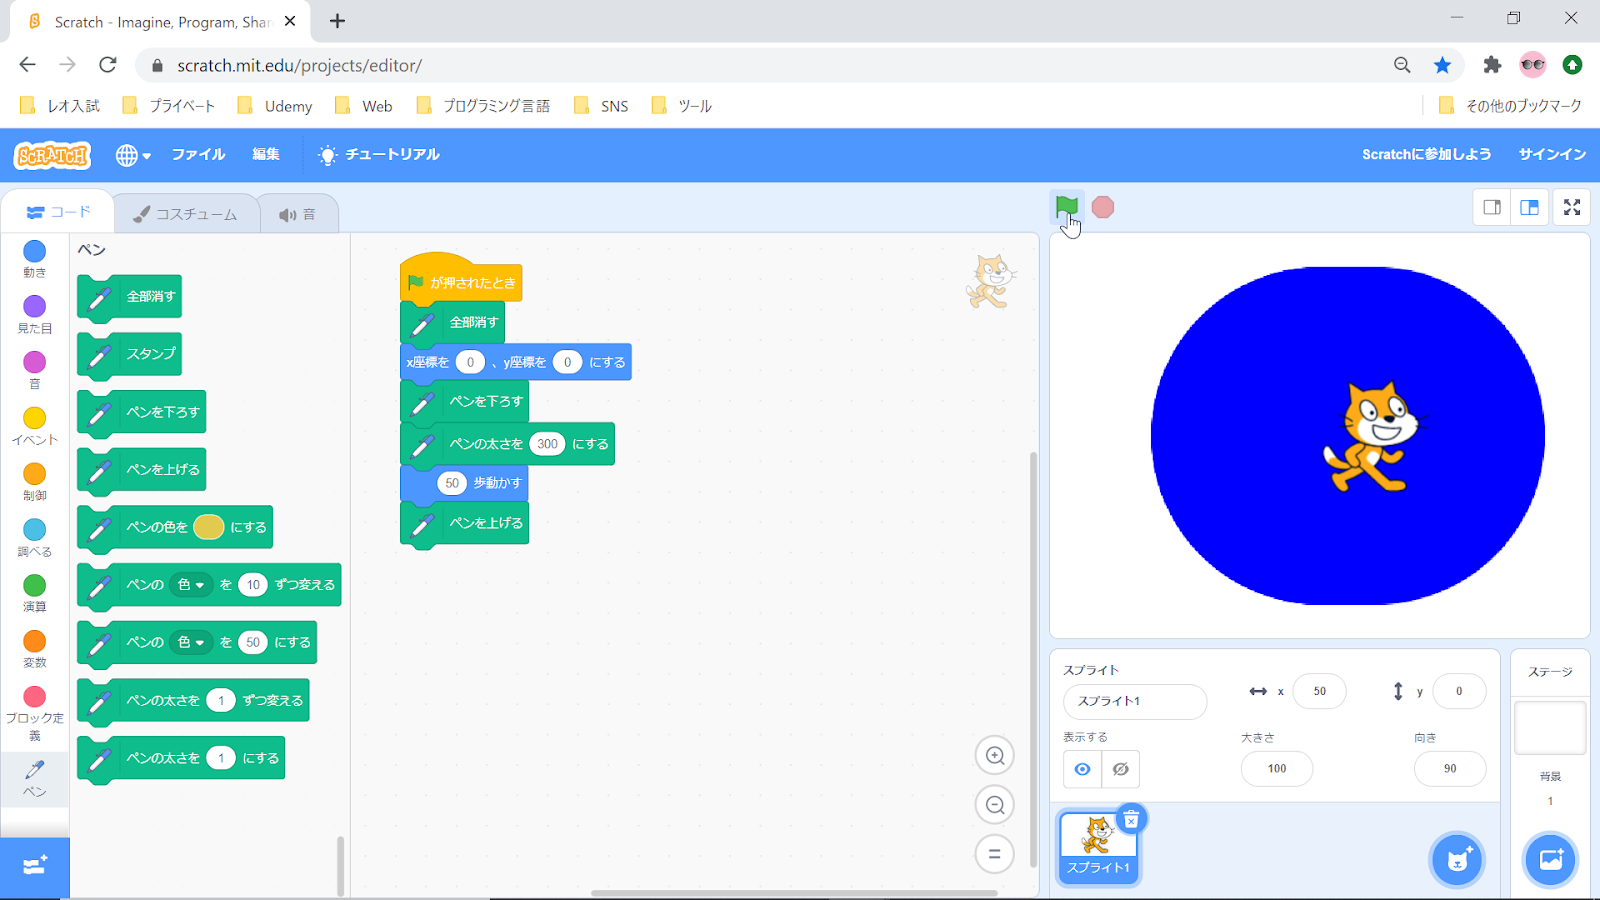The height and width of the screenshot is (900, 1600).
Task: Click palette ペンを上げる block
Action: click(142, 470)
